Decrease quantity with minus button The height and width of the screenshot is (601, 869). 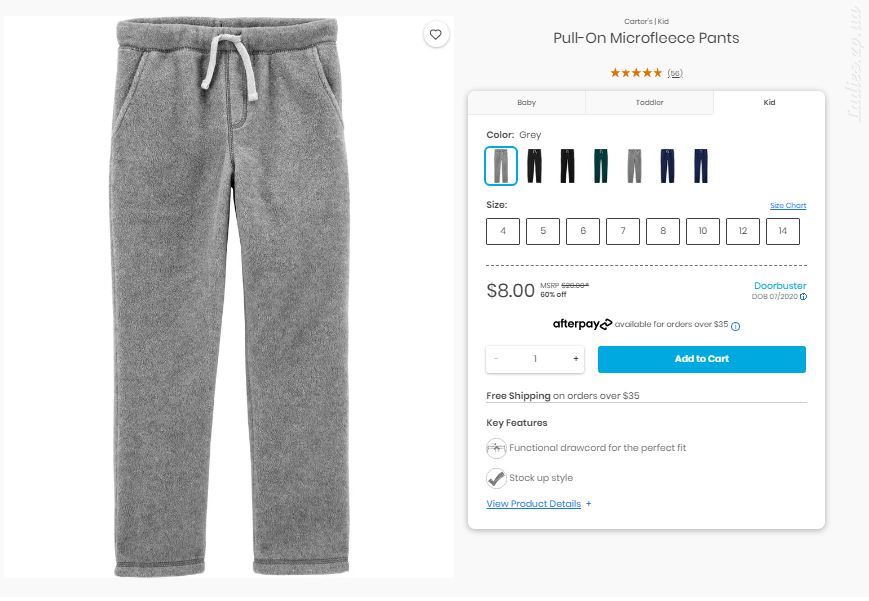click(x=496, y=359)
